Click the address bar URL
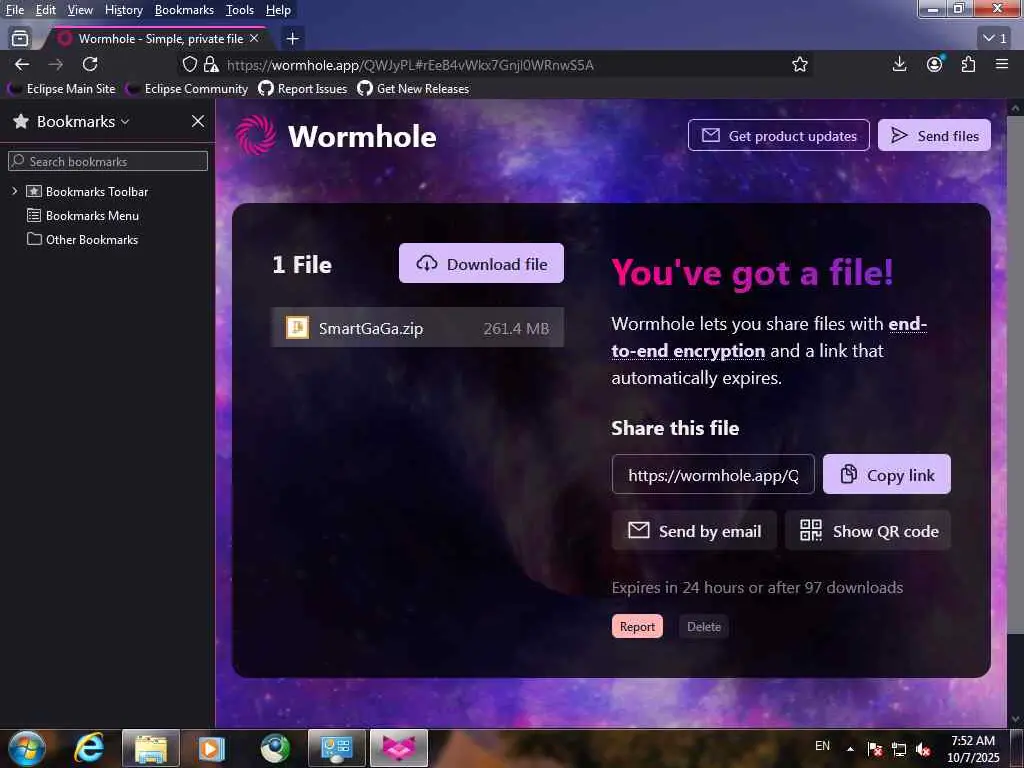 410,65
